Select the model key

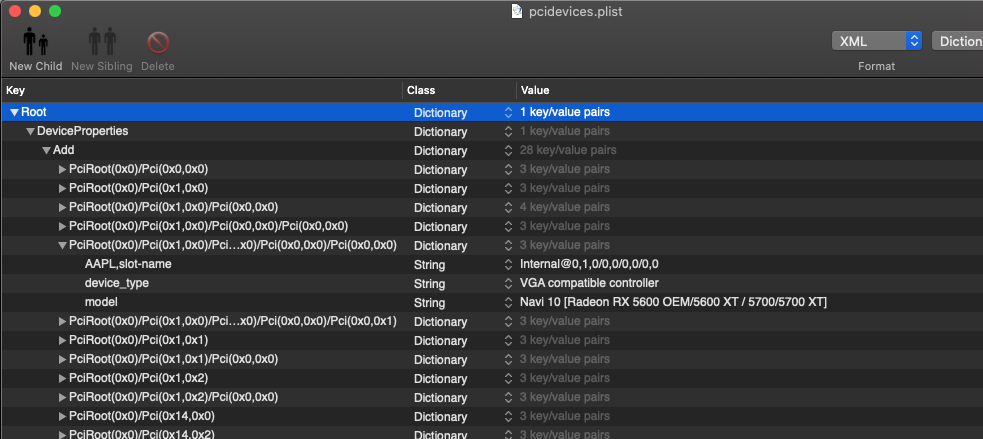[101, 302]
